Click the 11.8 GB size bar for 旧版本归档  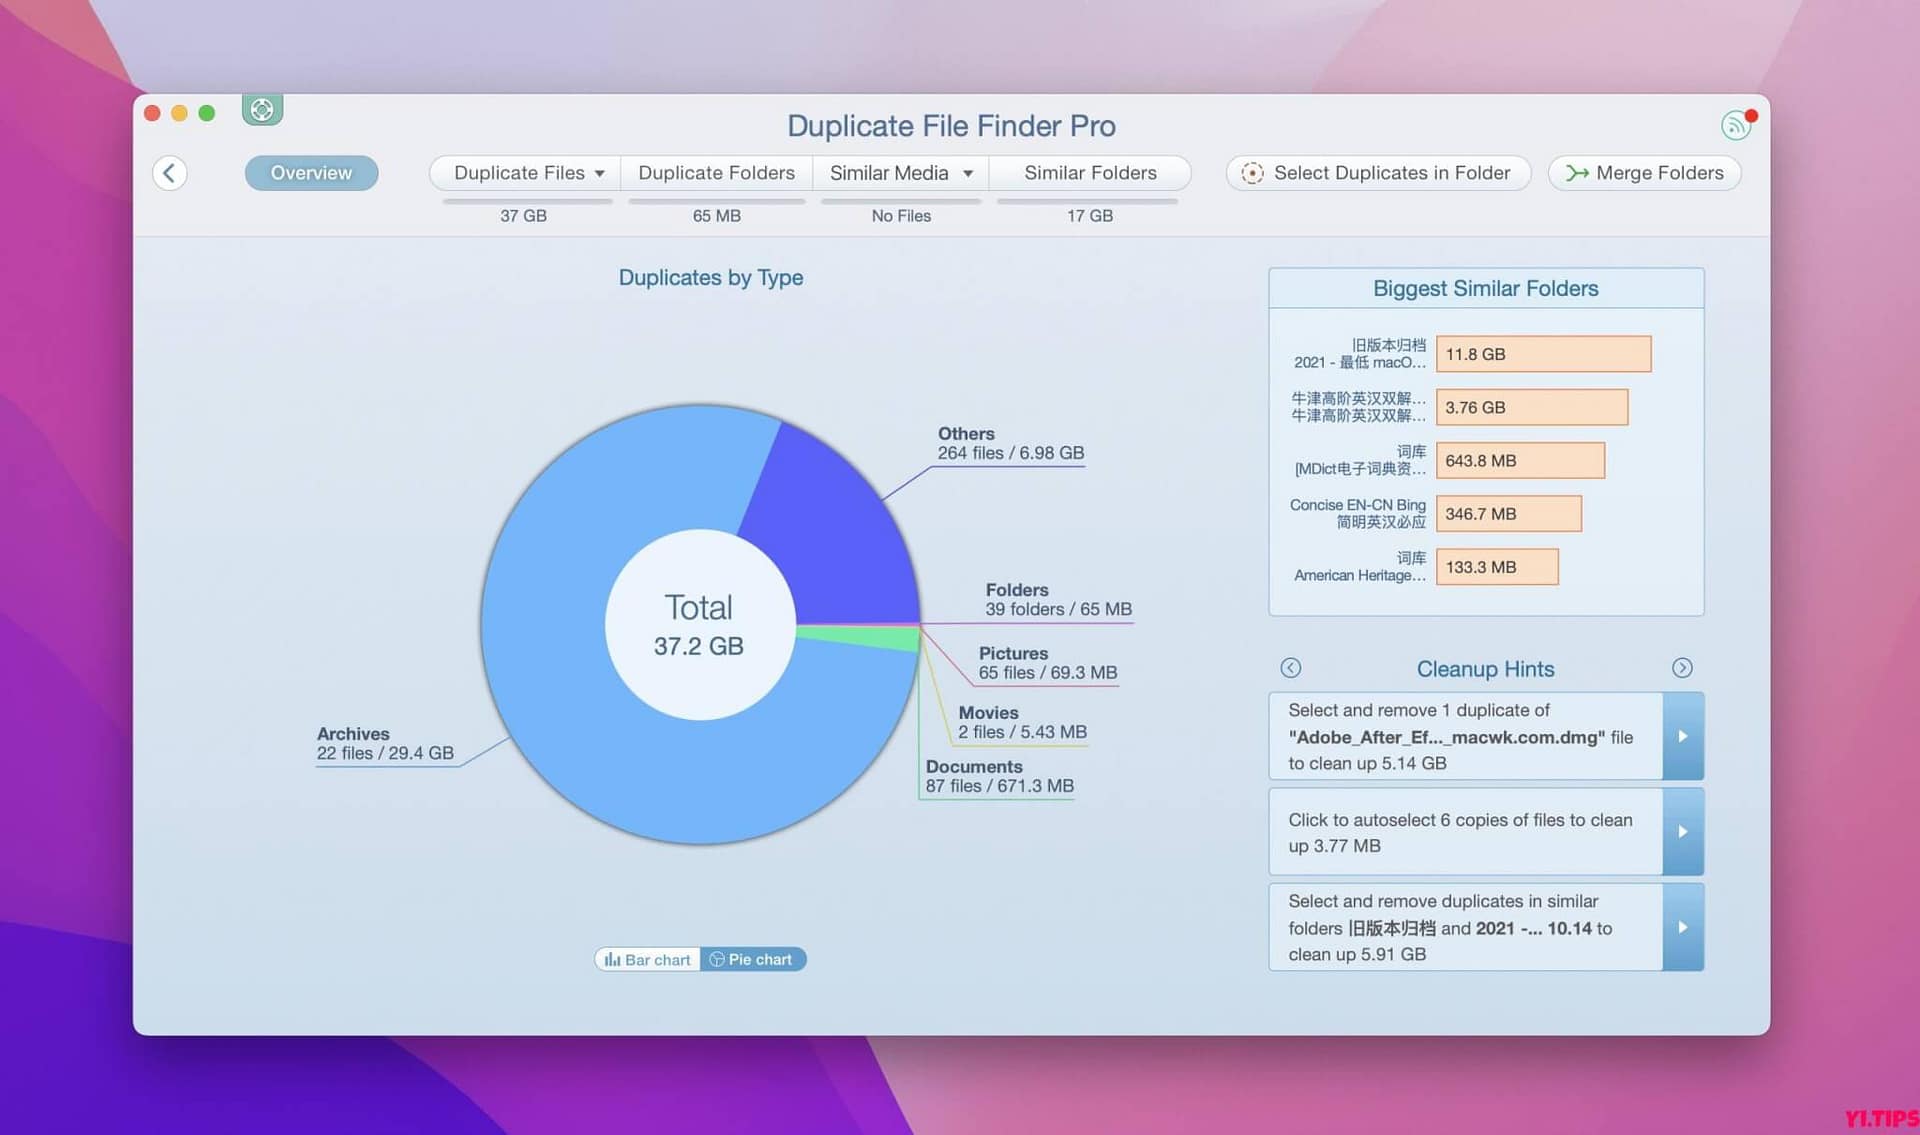coord(1543,354)
